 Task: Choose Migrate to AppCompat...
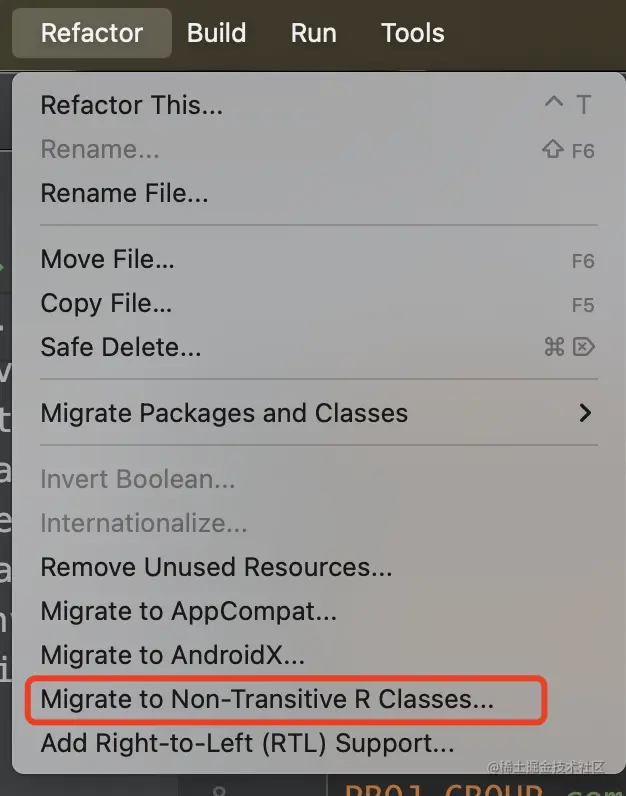tap(319, 611)
